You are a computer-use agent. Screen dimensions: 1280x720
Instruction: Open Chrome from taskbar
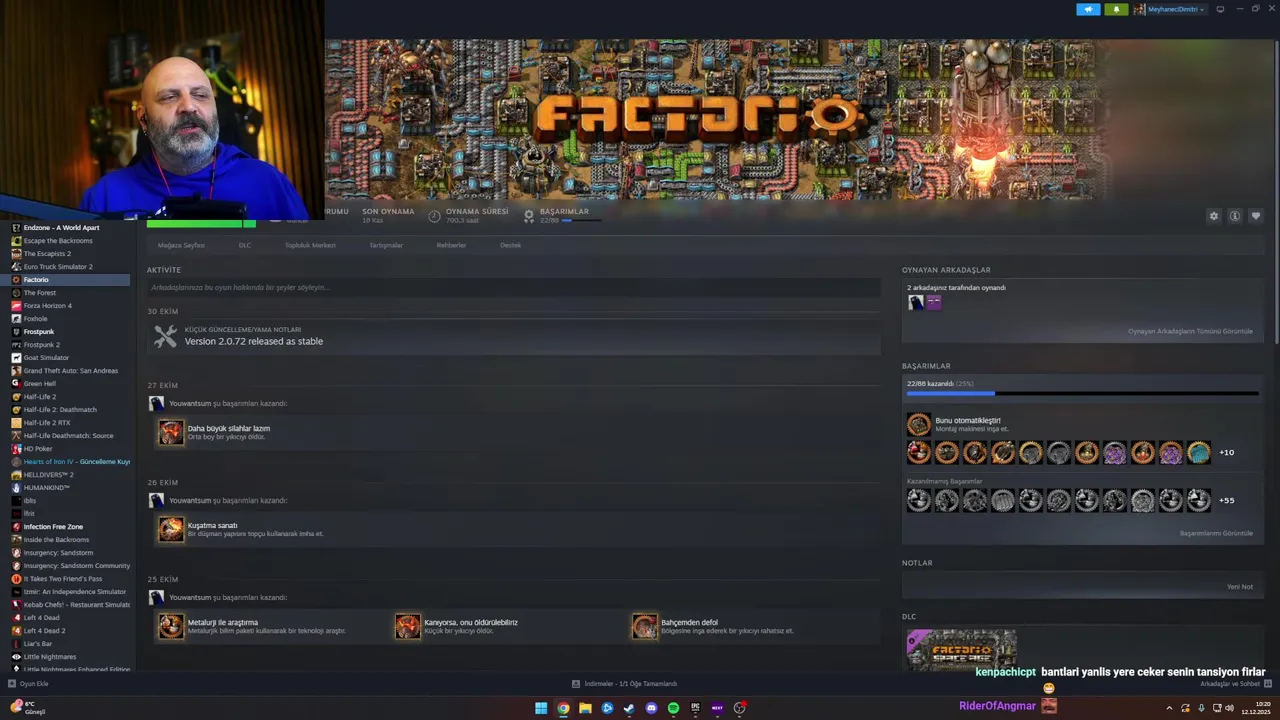pyautogui.click(x=563, y=708)
